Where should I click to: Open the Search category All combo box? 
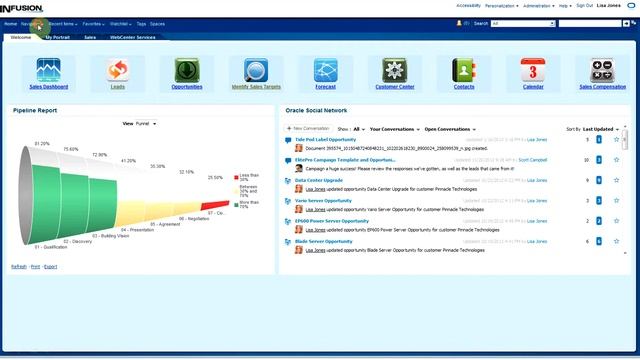[x=523, y=24]
